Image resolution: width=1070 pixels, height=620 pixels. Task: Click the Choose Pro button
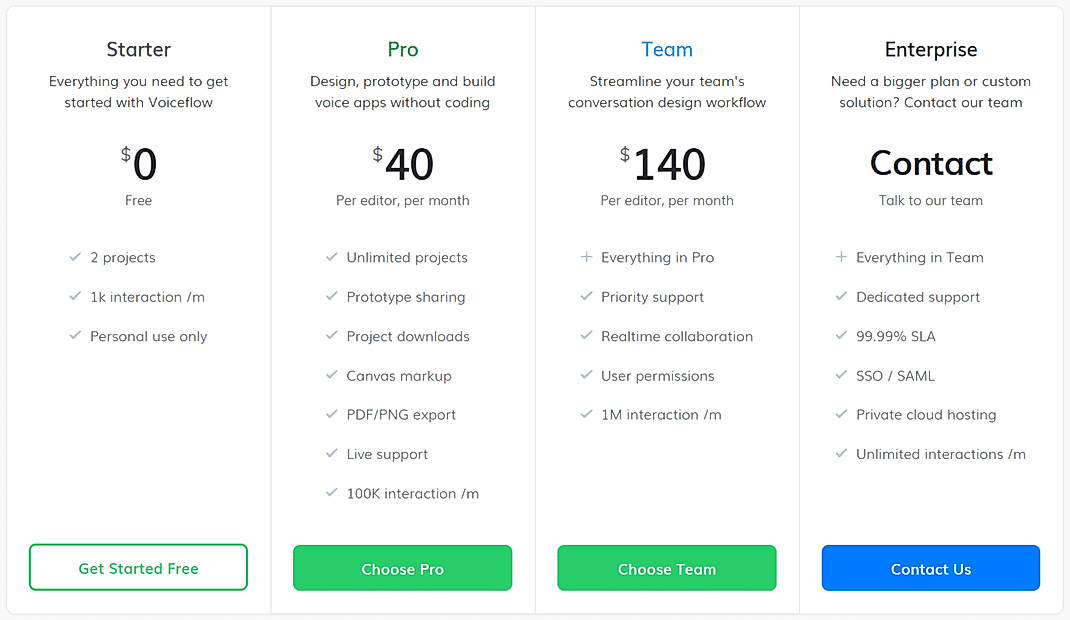pos(402,567)
